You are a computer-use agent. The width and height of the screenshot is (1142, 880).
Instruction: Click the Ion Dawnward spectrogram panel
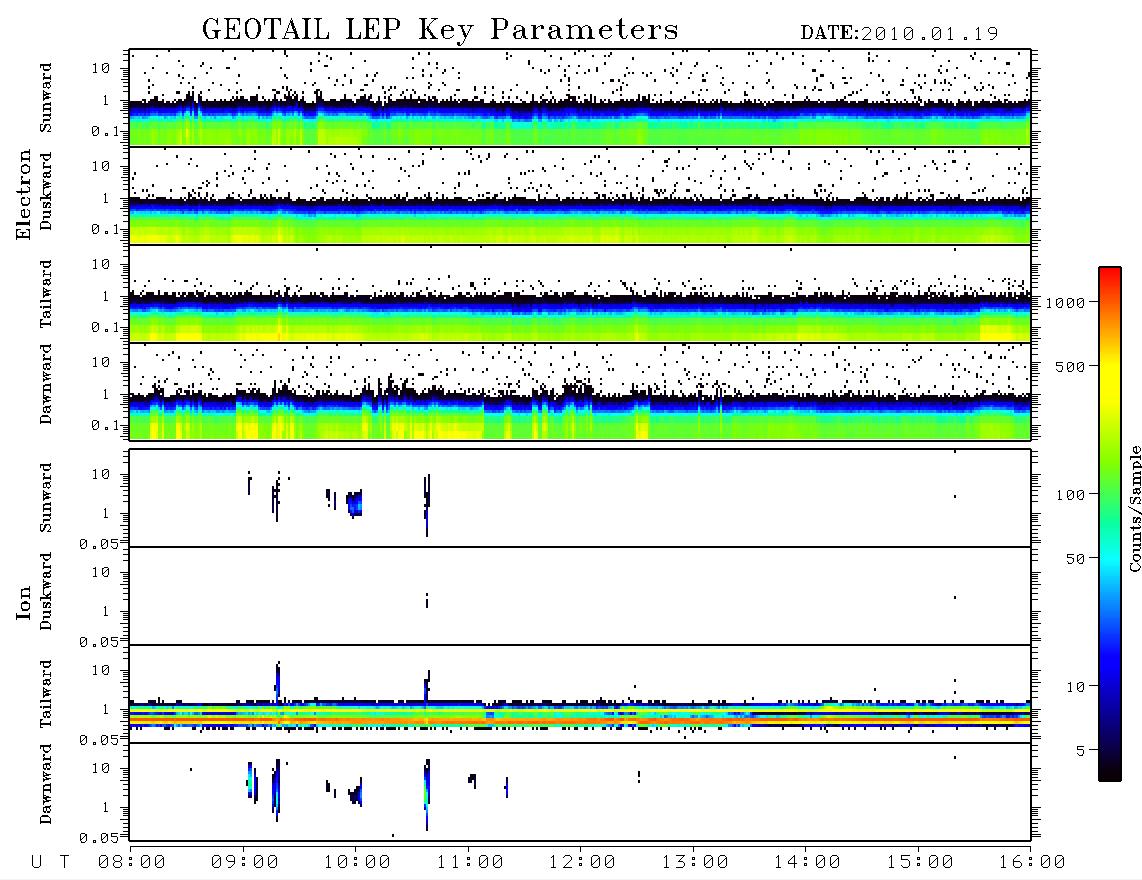coord(580,791)
